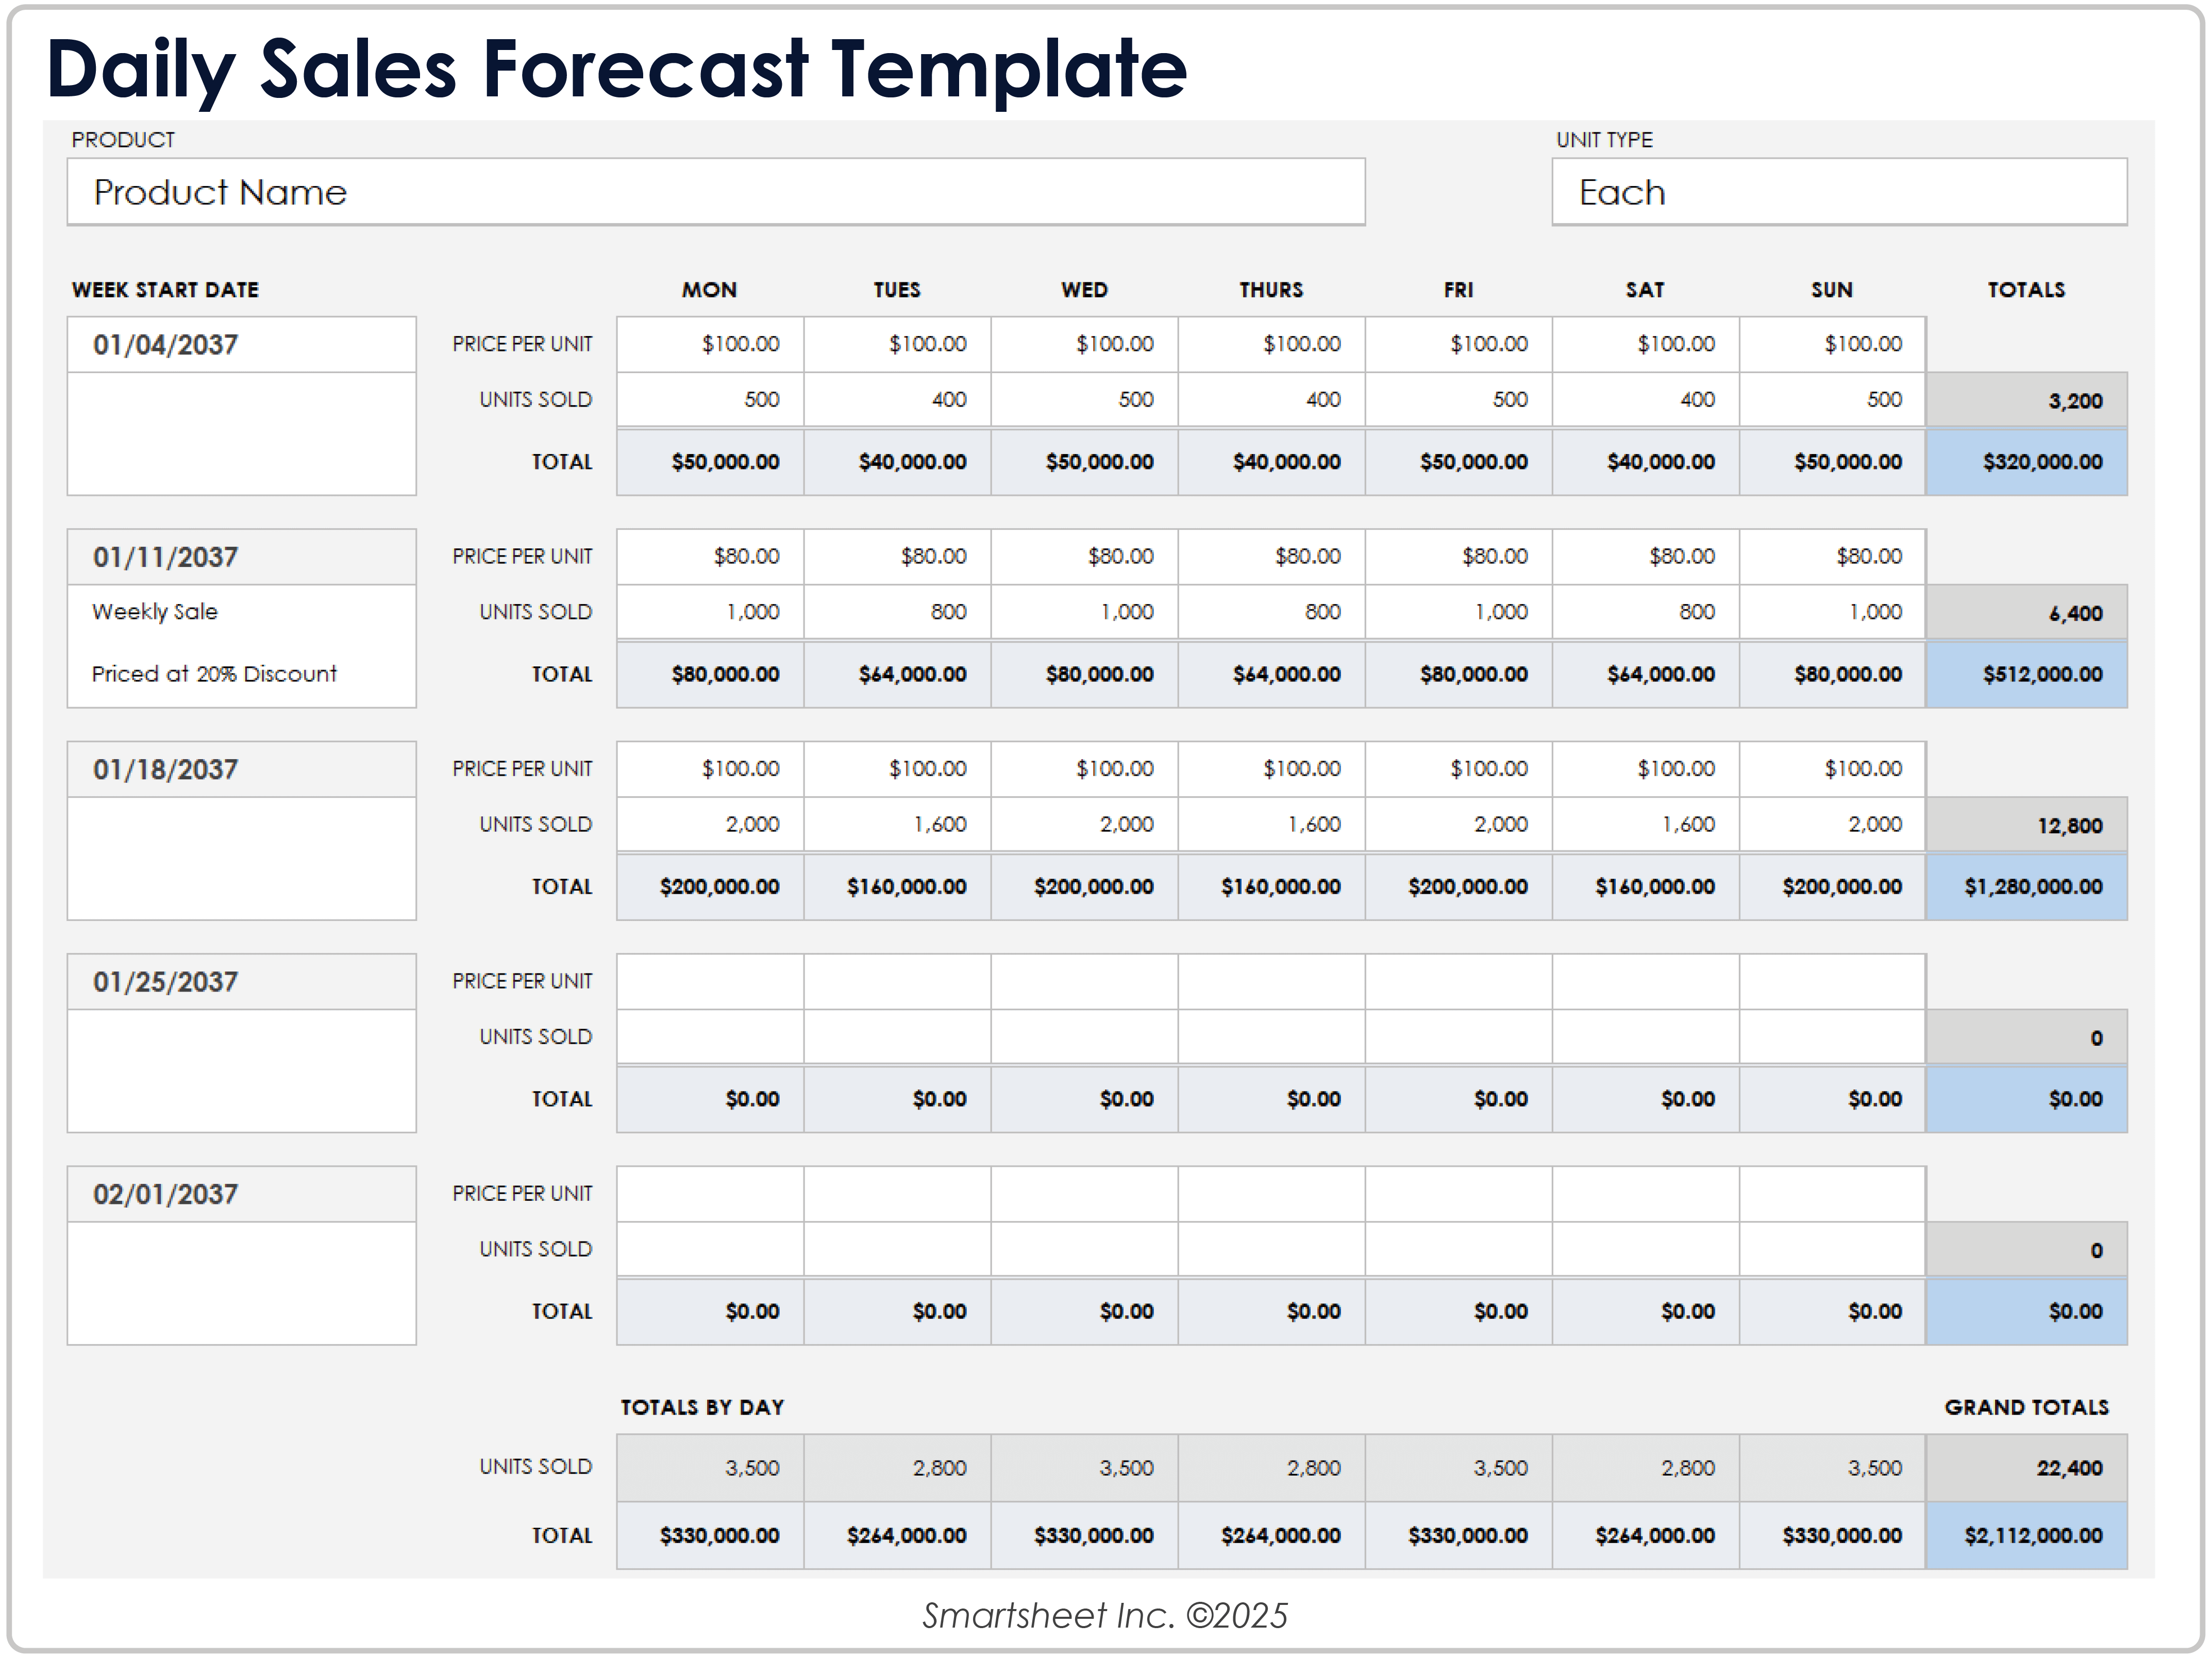
Task: Click the 02/01/2037 week start date cell
Action: 241,1194
